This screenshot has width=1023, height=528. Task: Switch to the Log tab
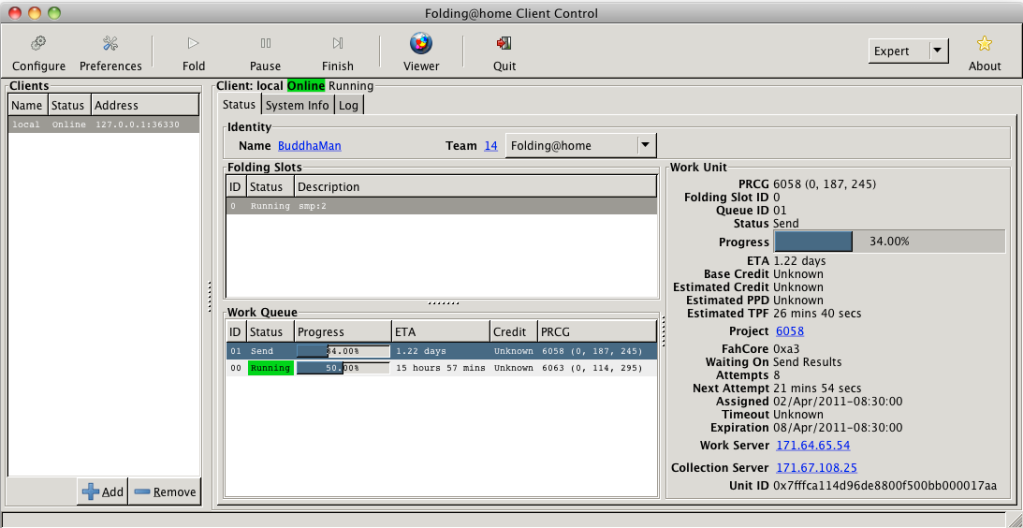click(349, 105)
